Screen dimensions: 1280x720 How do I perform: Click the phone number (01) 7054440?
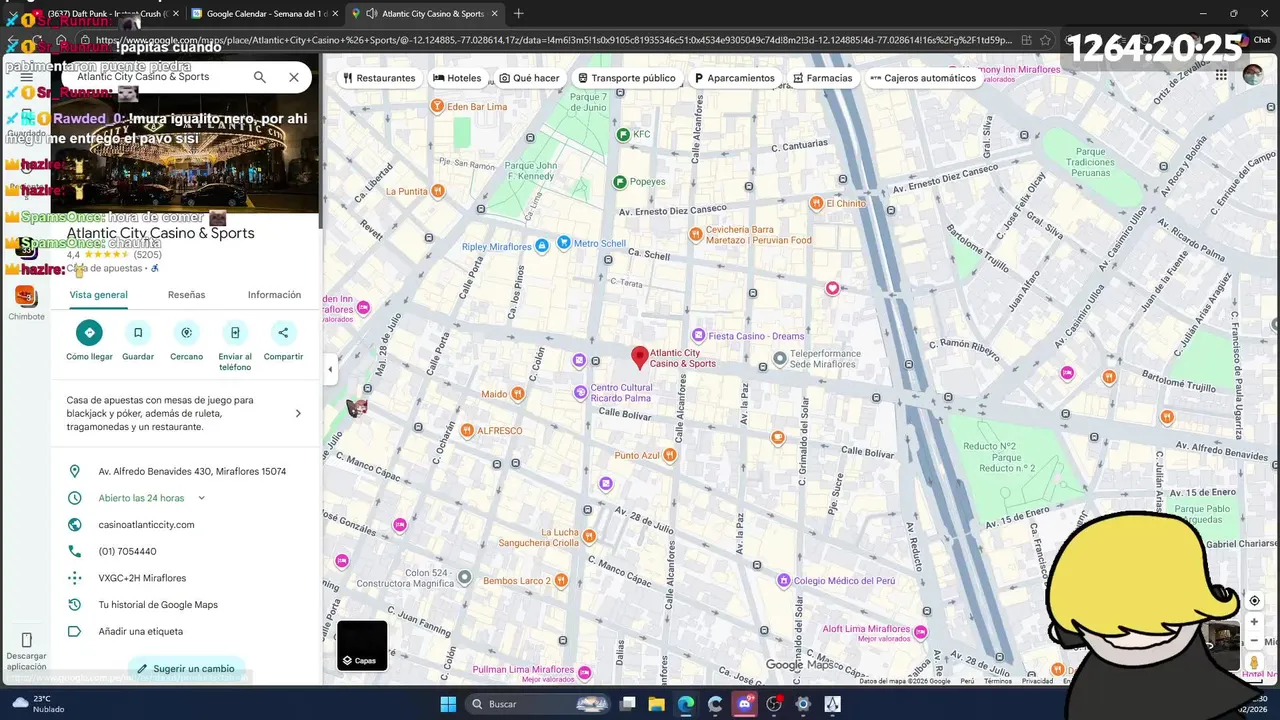point(127,551)
